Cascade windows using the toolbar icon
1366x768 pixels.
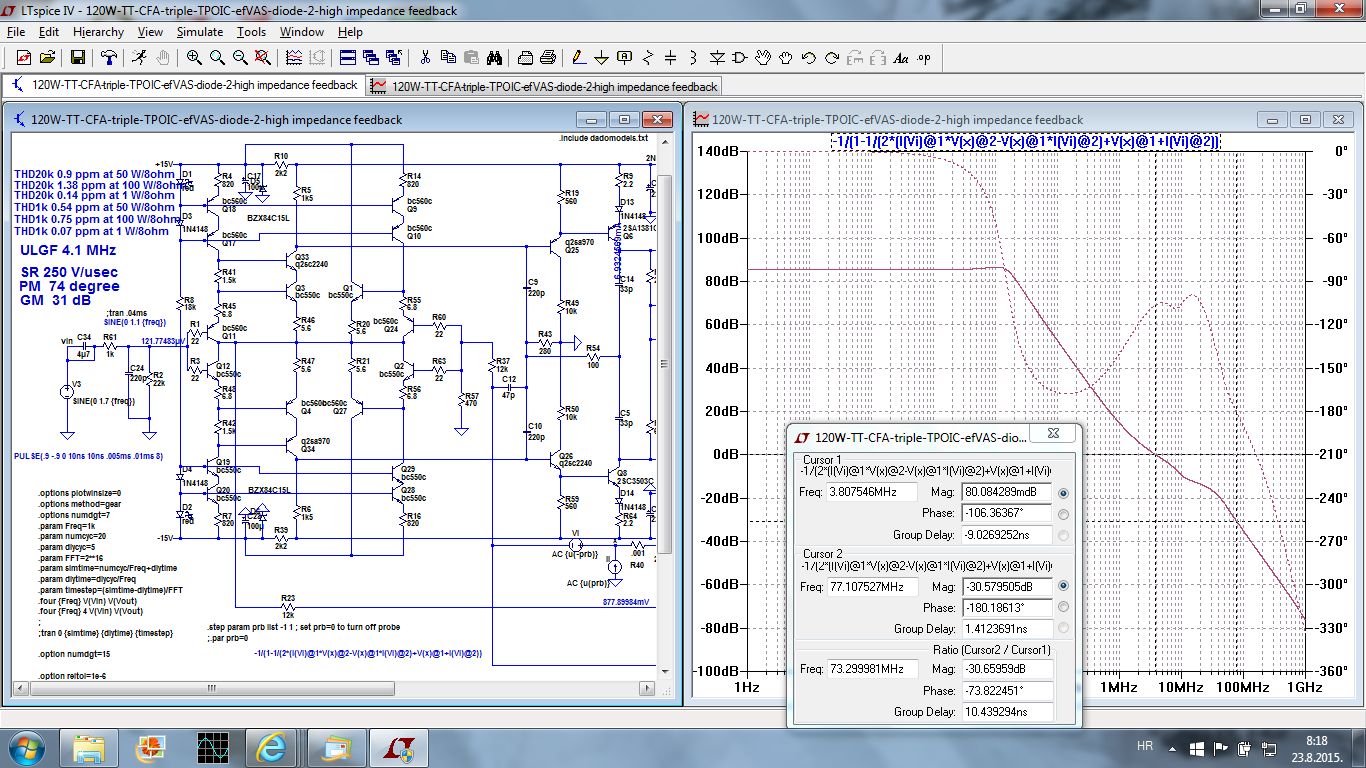pos(371,57)
